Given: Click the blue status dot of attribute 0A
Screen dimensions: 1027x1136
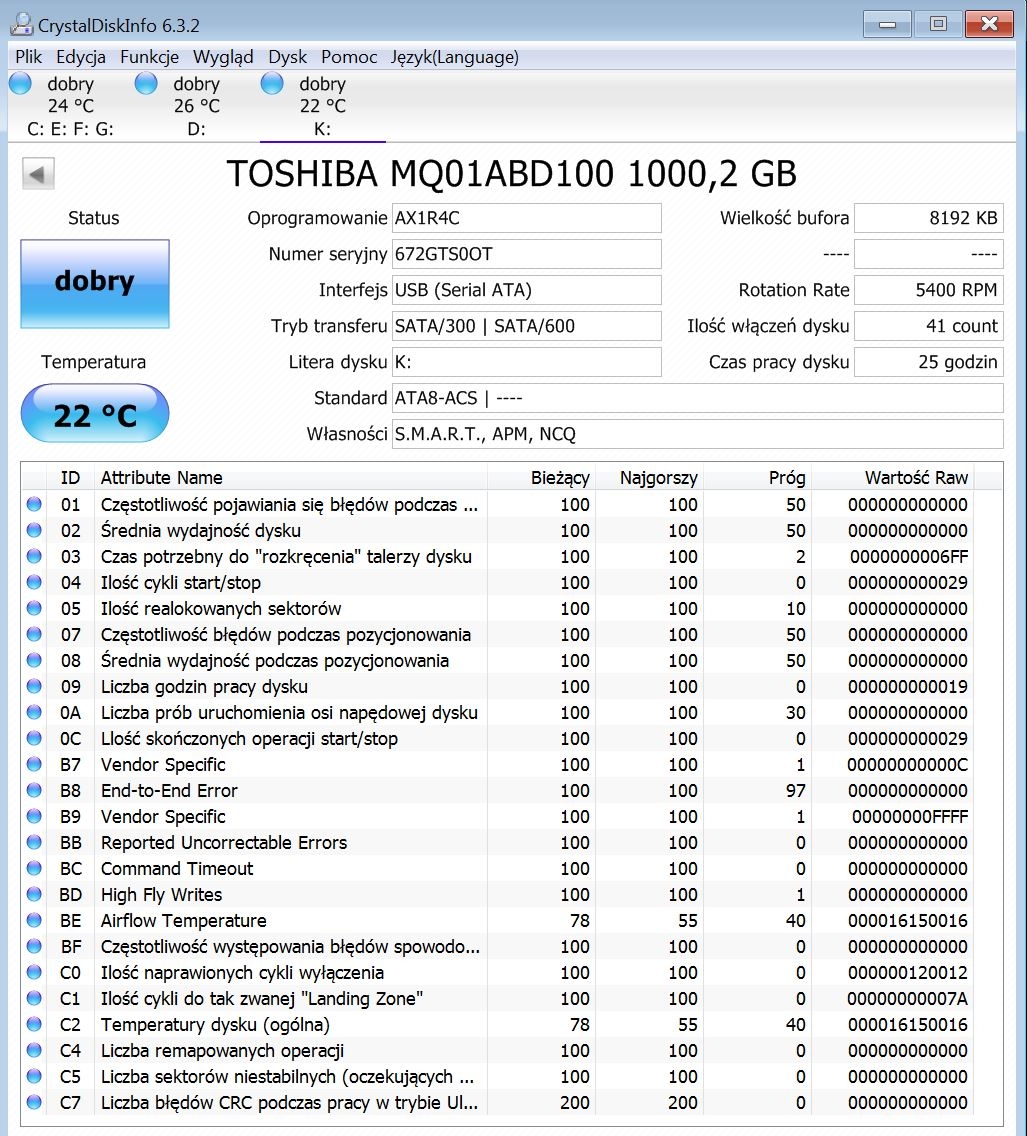Looking at the screenshot, I should coord(34,712).
